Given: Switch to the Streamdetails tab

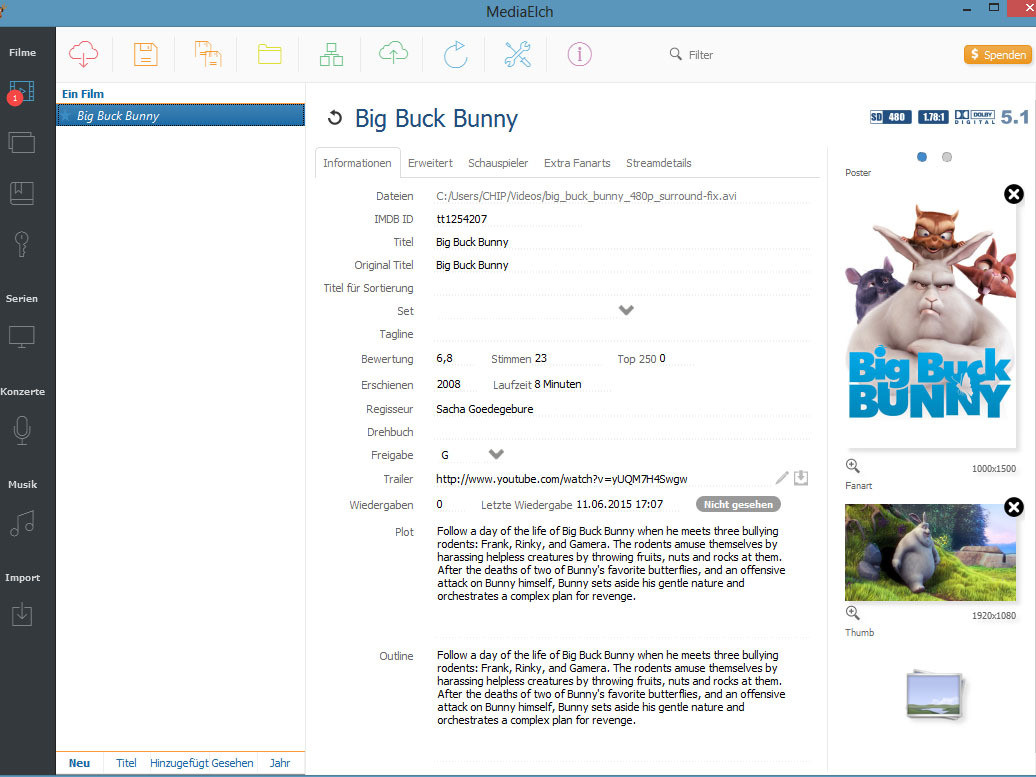Looking at the screenshot, I should (x=659, y=163).
